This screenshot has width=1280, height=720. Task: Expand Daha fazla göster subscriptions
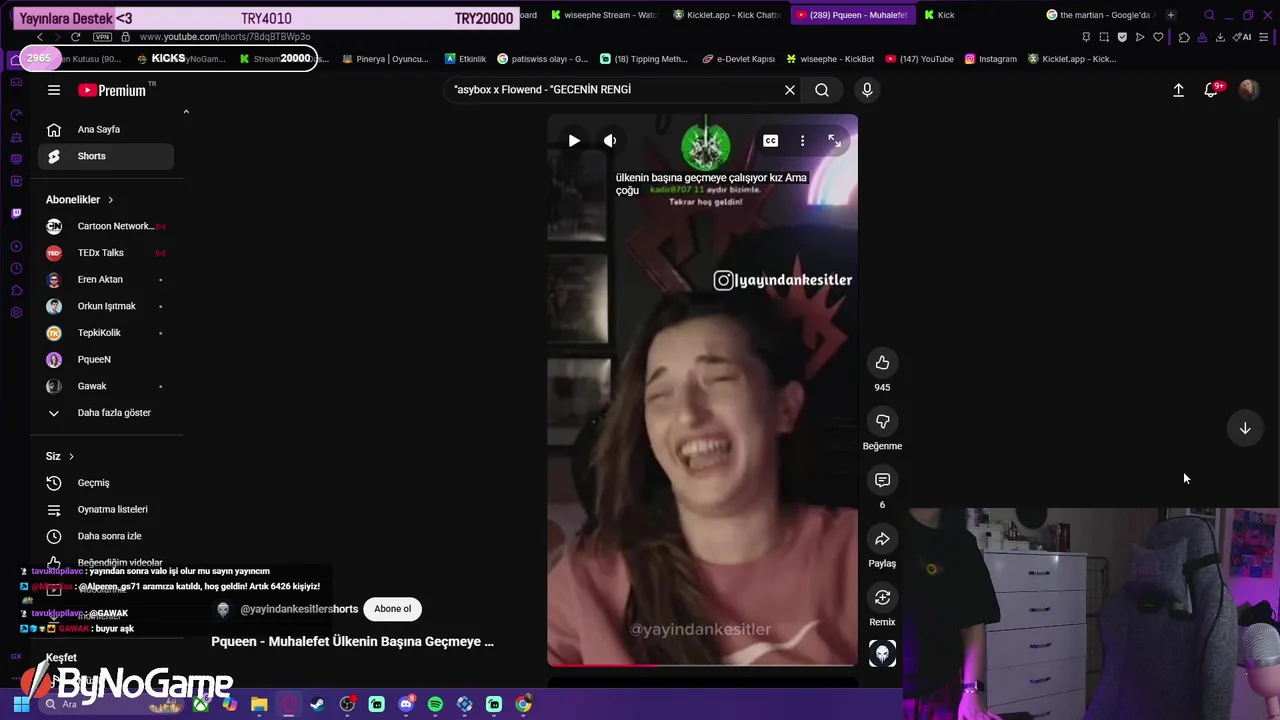pyautogui.click(x=106, y=413)
